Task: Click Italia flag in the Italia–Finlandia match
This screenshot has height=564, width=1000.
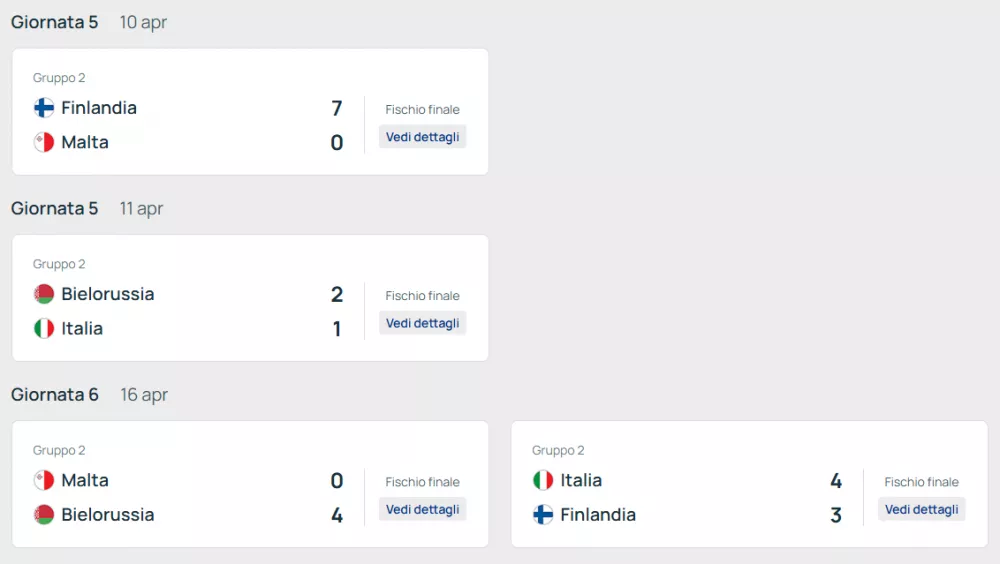Action: [543, 480]
